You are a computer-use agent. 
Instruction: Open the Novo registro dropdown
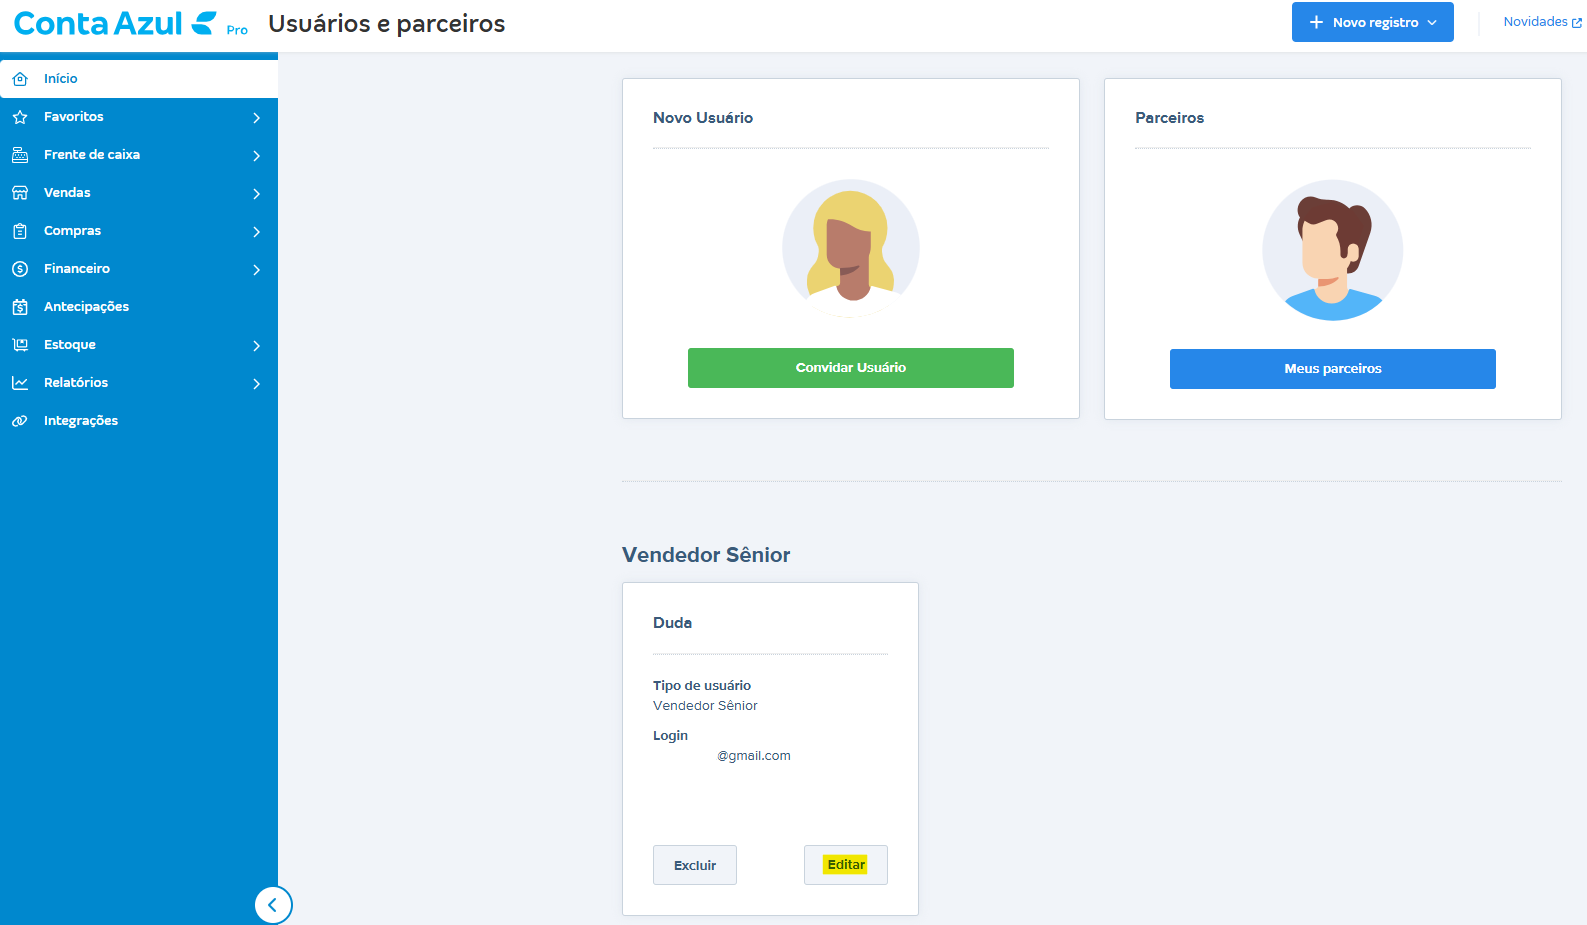pos(1372,22)
